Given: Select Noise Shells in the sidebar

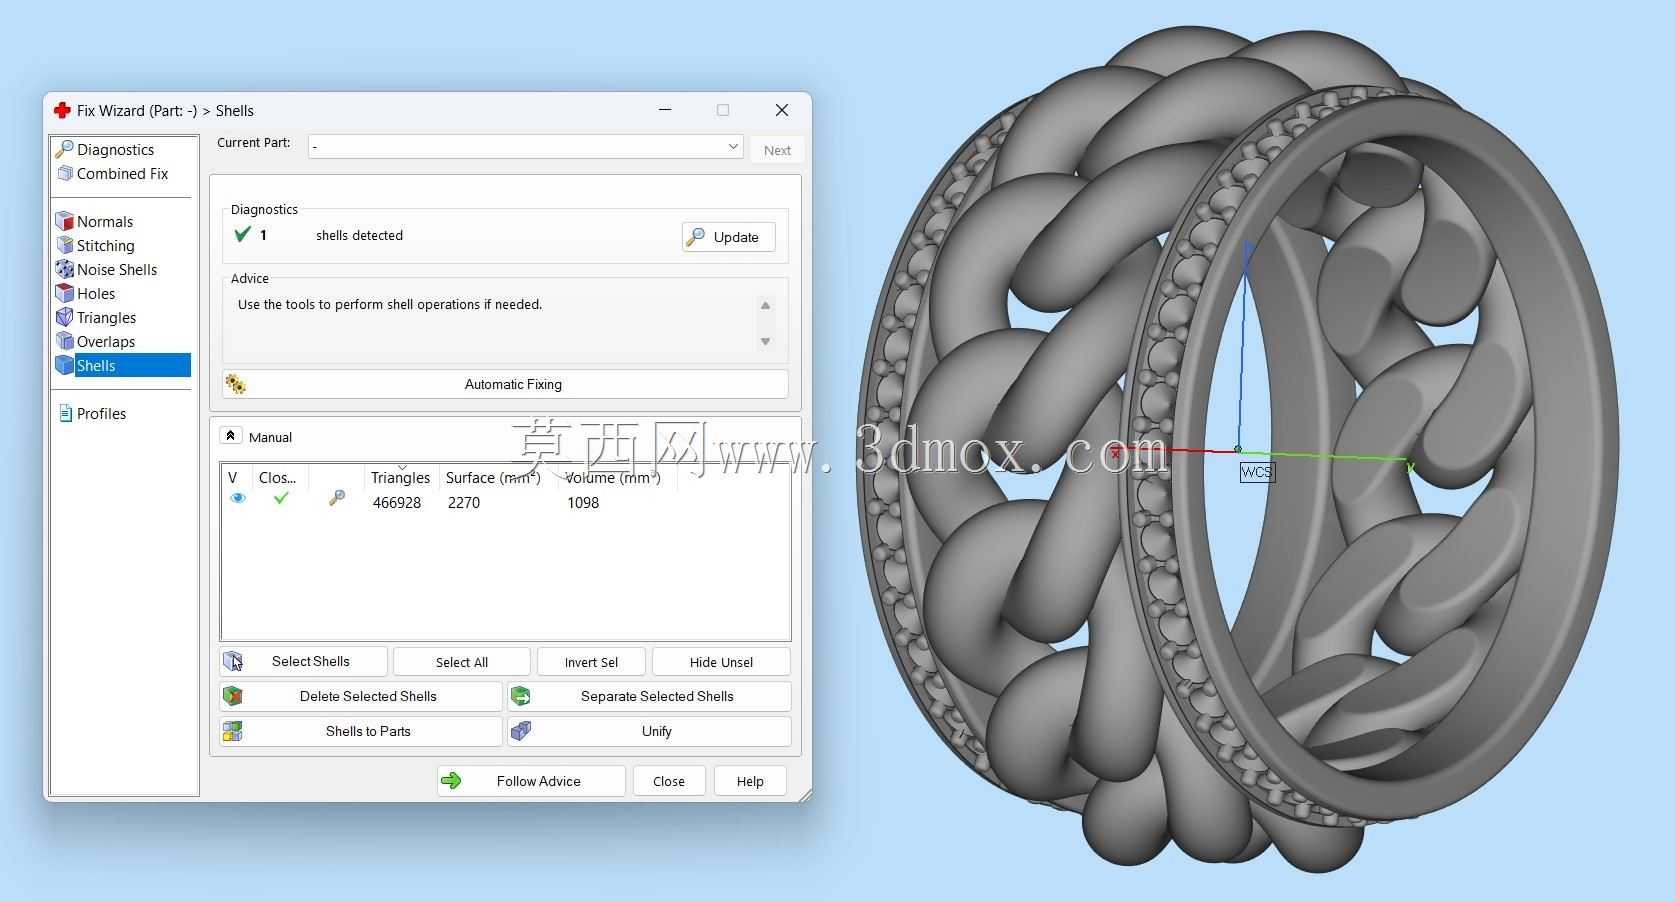Looking at the screenshot, I should [x=117, y=270].
